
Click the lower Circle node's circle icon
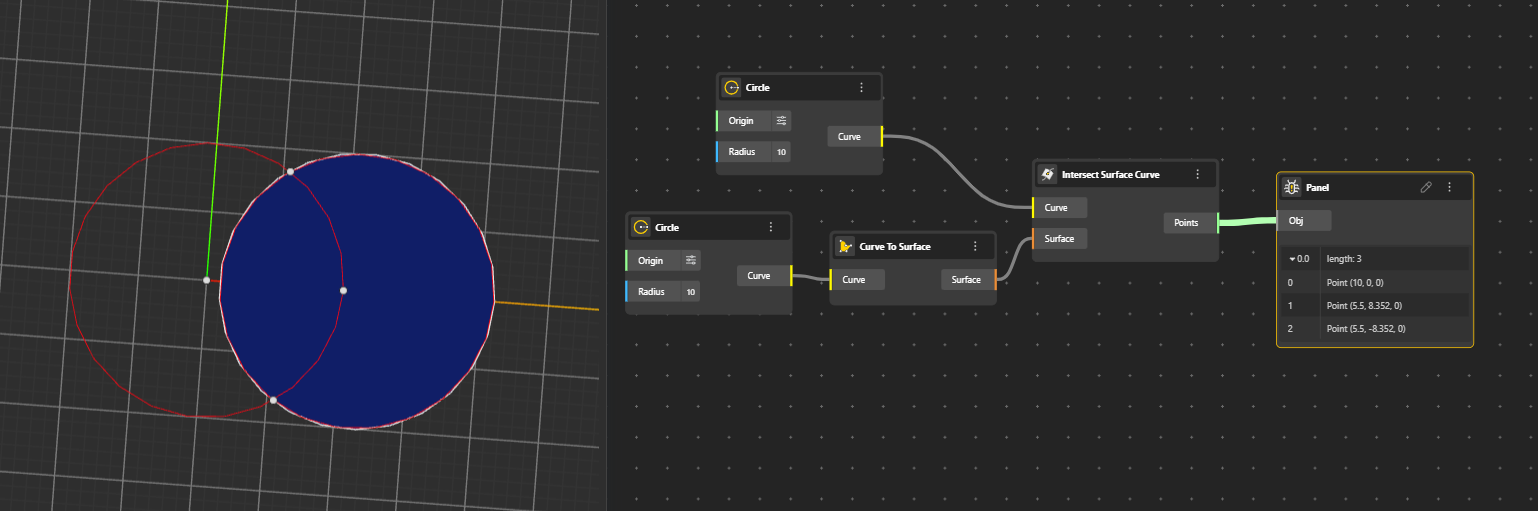pyautogui.click(x=641, y=227)
